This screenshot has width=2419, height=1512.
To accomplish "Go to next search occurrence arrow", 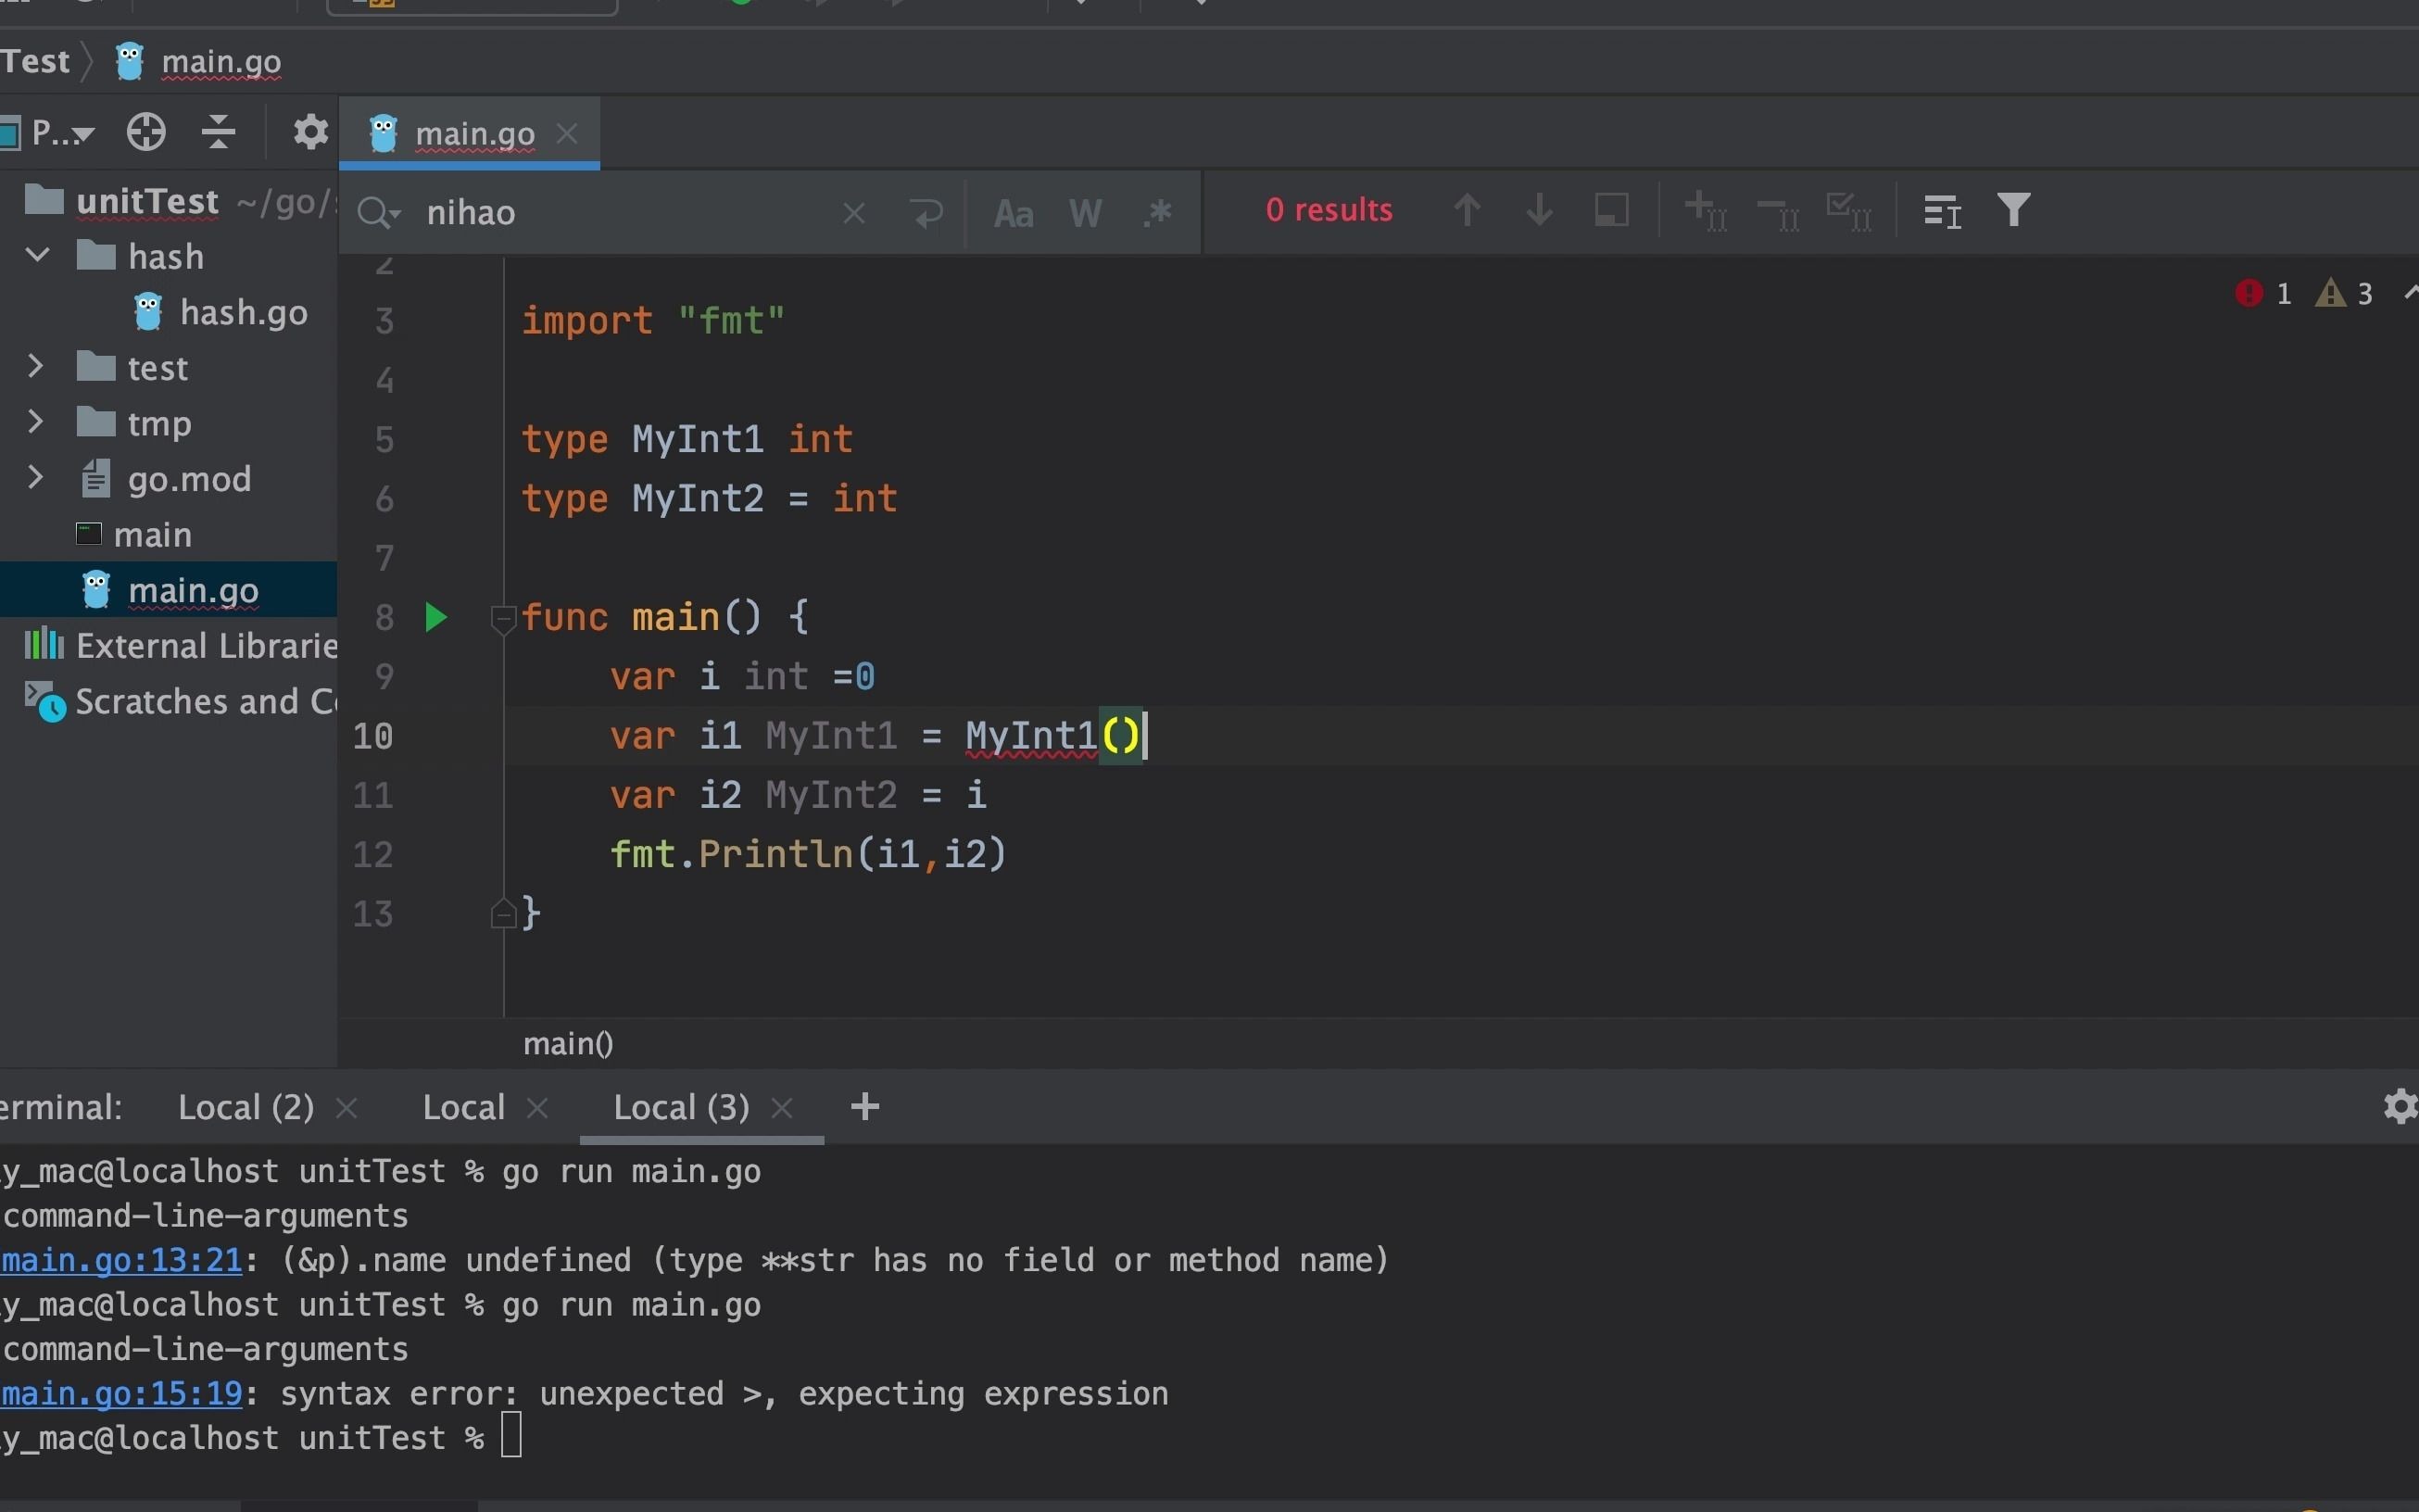I will [x=1539, y=210].
